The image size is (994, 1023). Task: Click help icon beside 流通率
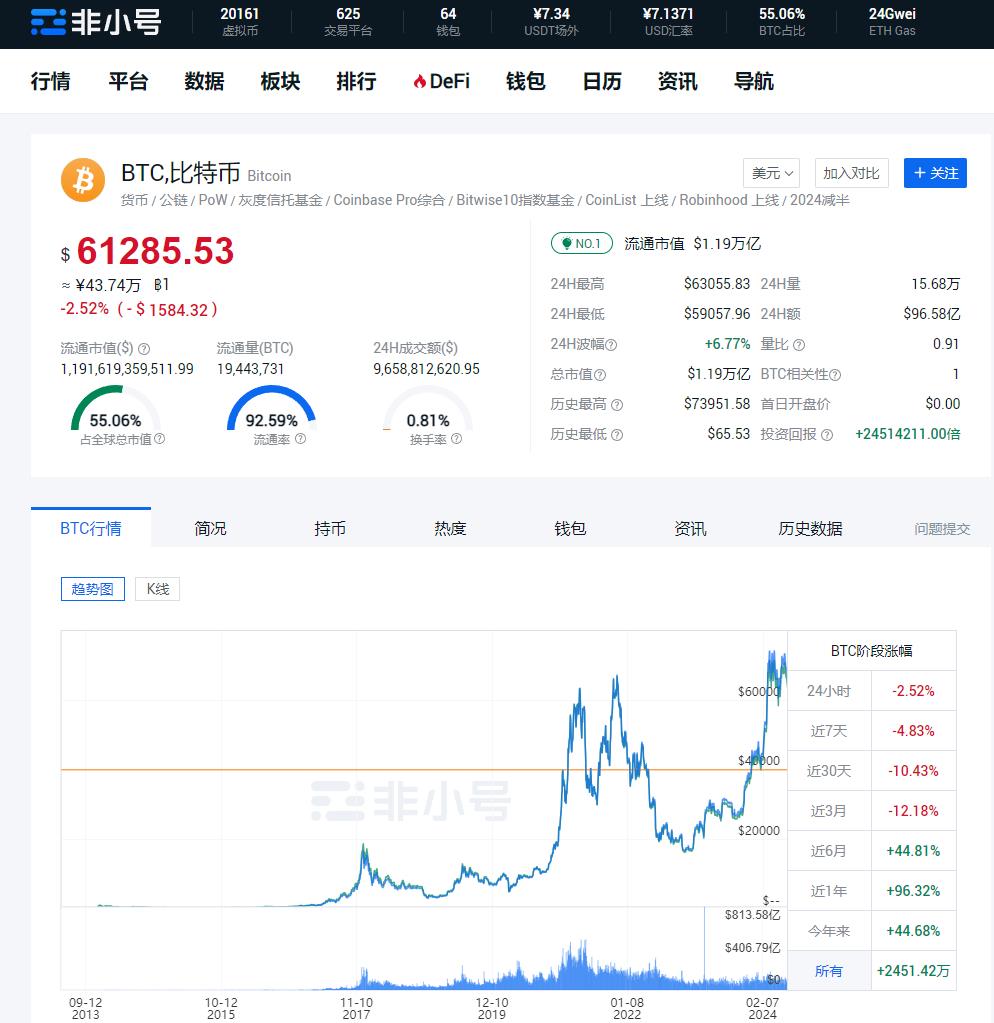coord(300,439)
